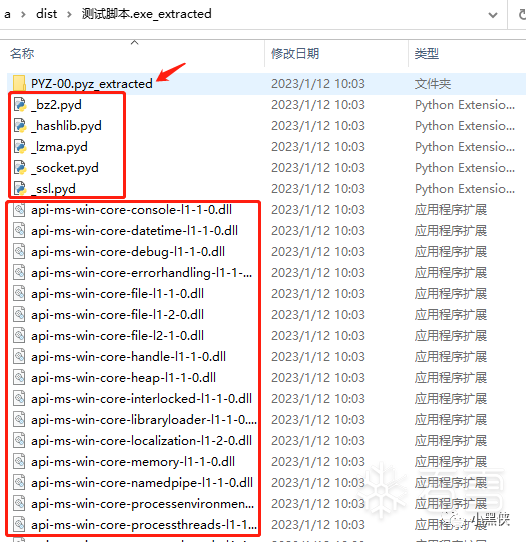Open address bar history dropdown arrow
Viewport: 526px width, 543px height.
[x=493, y=15]
